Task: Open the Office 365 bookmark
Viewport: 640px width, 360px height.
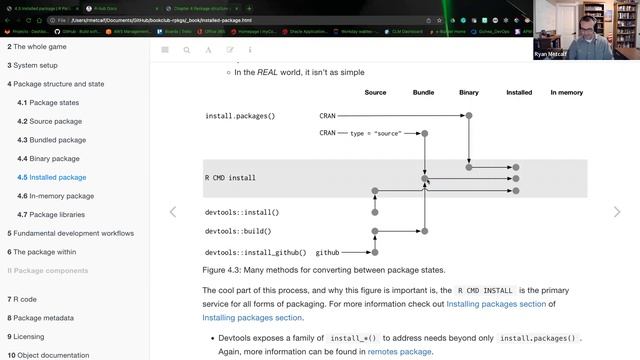Action: pyautogui.click(x=211, y=31)
